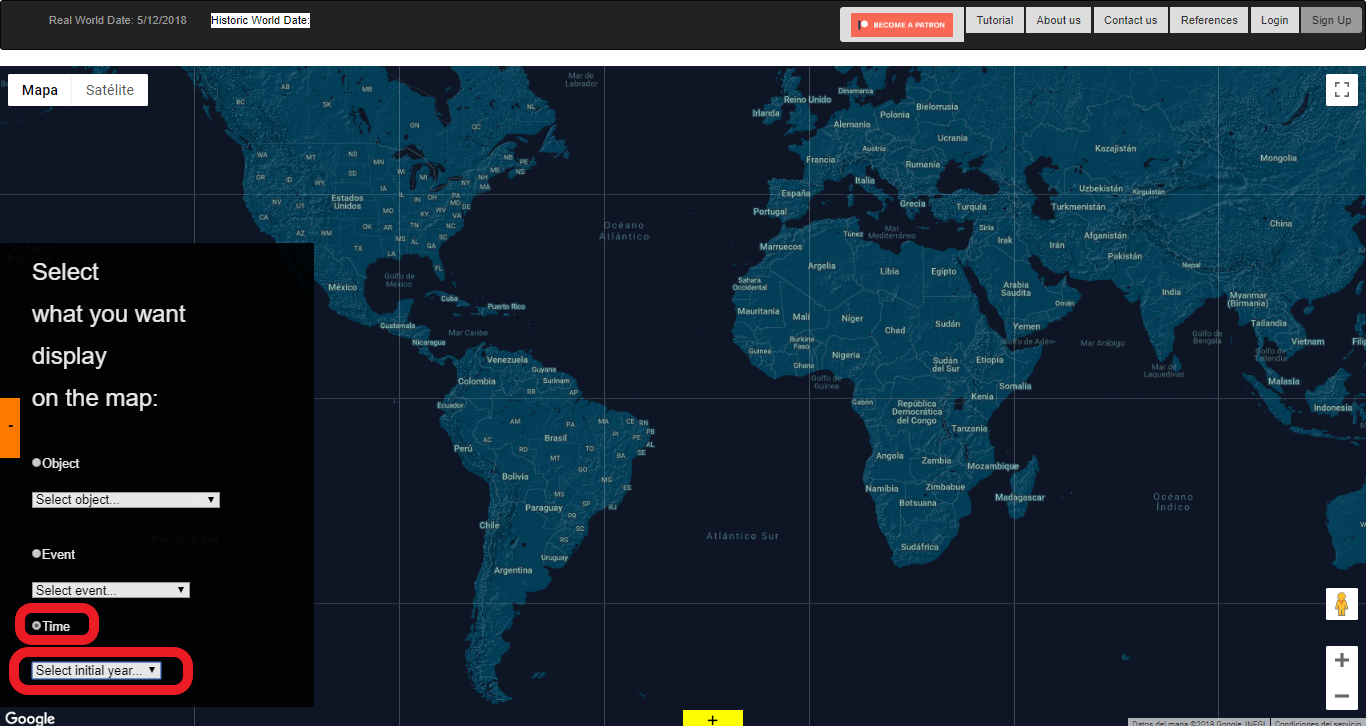Screen dimensions: 1366x726
Task: Click the Océano Índico map label
Action: pyautogui.click(x=1173, y=502)
